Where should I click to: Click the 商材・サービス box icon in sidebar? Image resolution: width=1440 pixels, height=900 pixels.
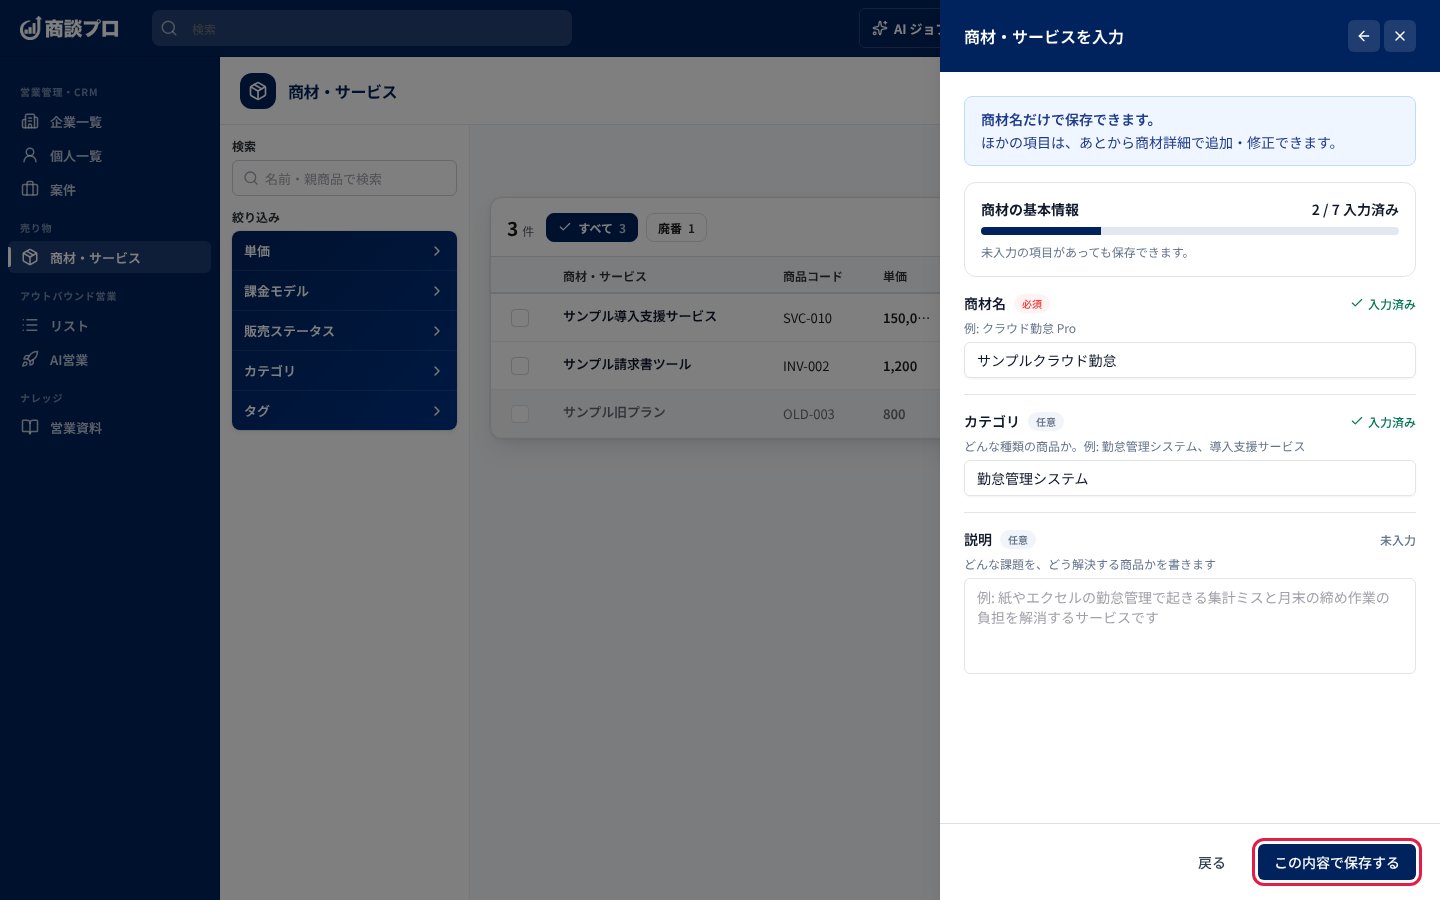[x=30, y=258]
